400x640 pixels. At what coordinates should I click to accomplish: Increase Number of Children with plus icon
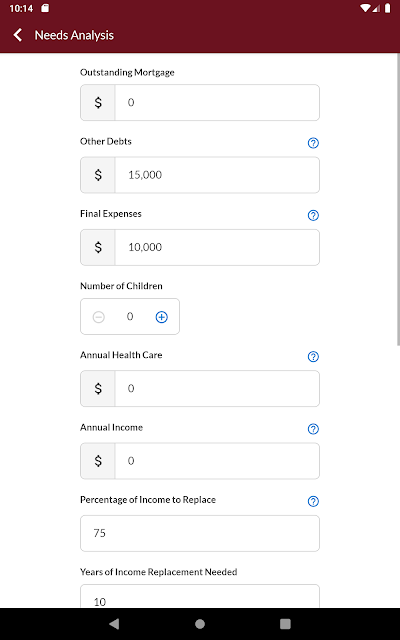tap(162, 317)
